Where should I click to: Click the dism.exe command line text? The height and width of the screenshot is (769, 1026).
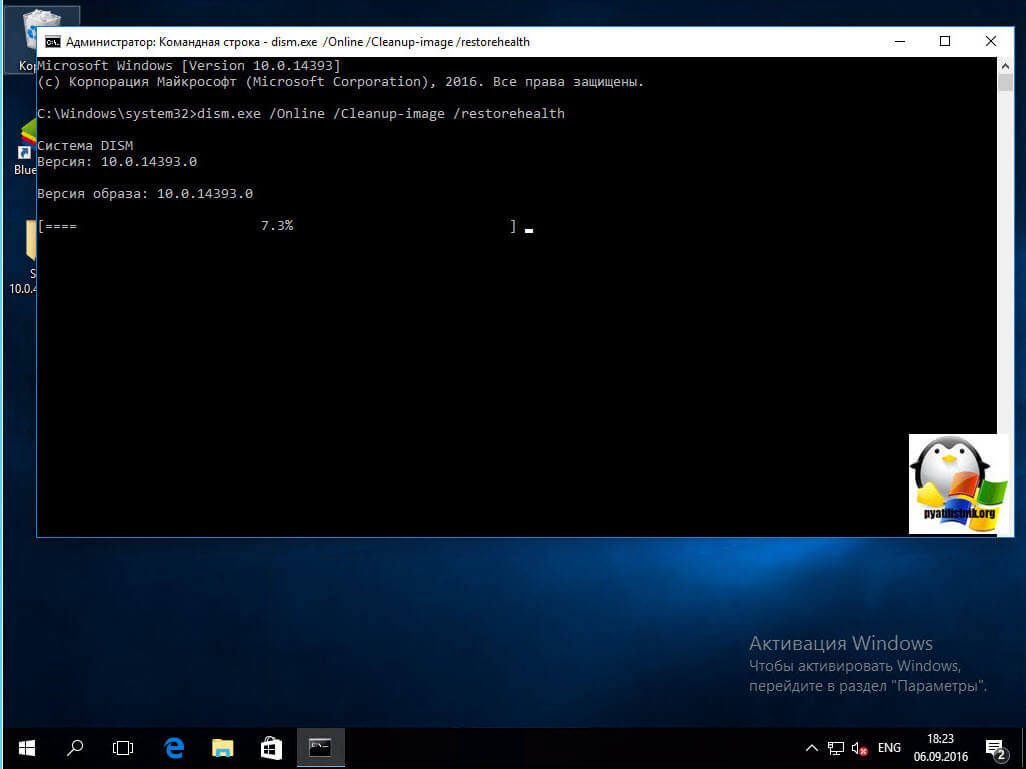381,114
